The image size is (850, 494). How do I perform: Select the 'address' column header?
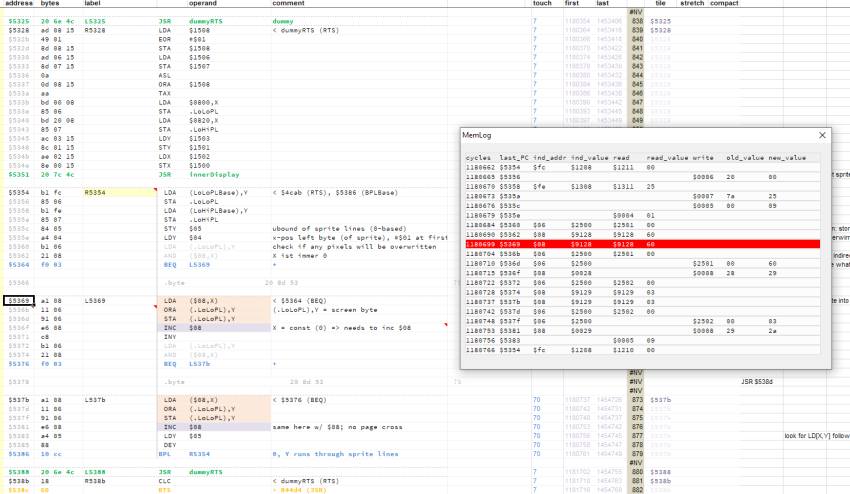21,5
